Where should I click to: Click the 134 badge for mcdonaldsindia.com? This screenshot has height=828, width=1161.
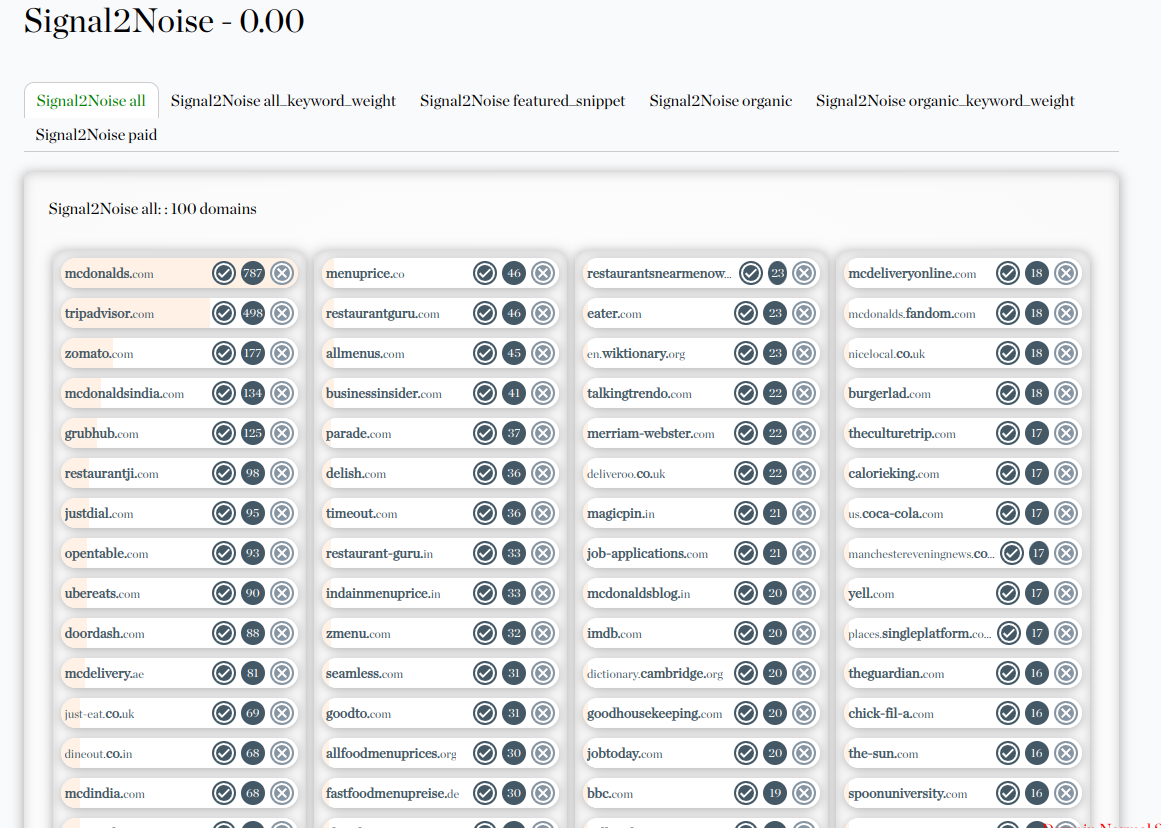click(x=252, y=393)
